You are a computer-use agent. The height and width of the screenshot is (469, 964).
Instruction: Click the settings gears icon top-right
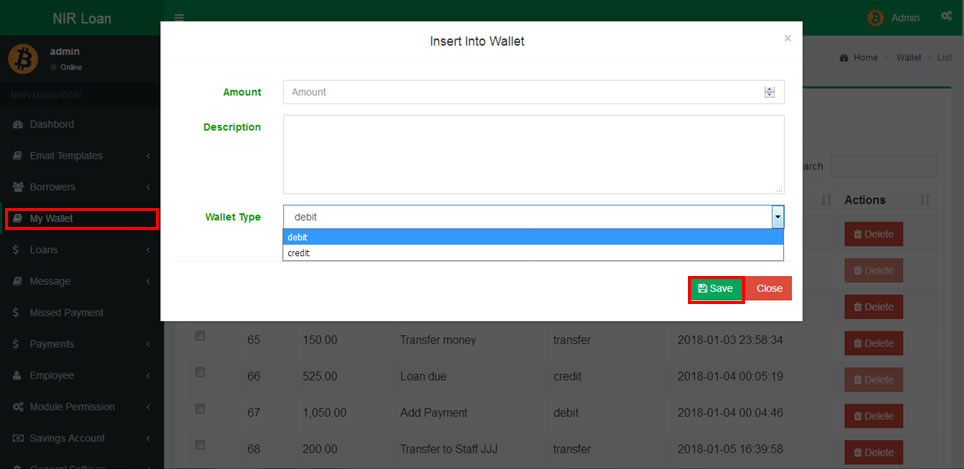pyautogui.click(x=946, y=17)
